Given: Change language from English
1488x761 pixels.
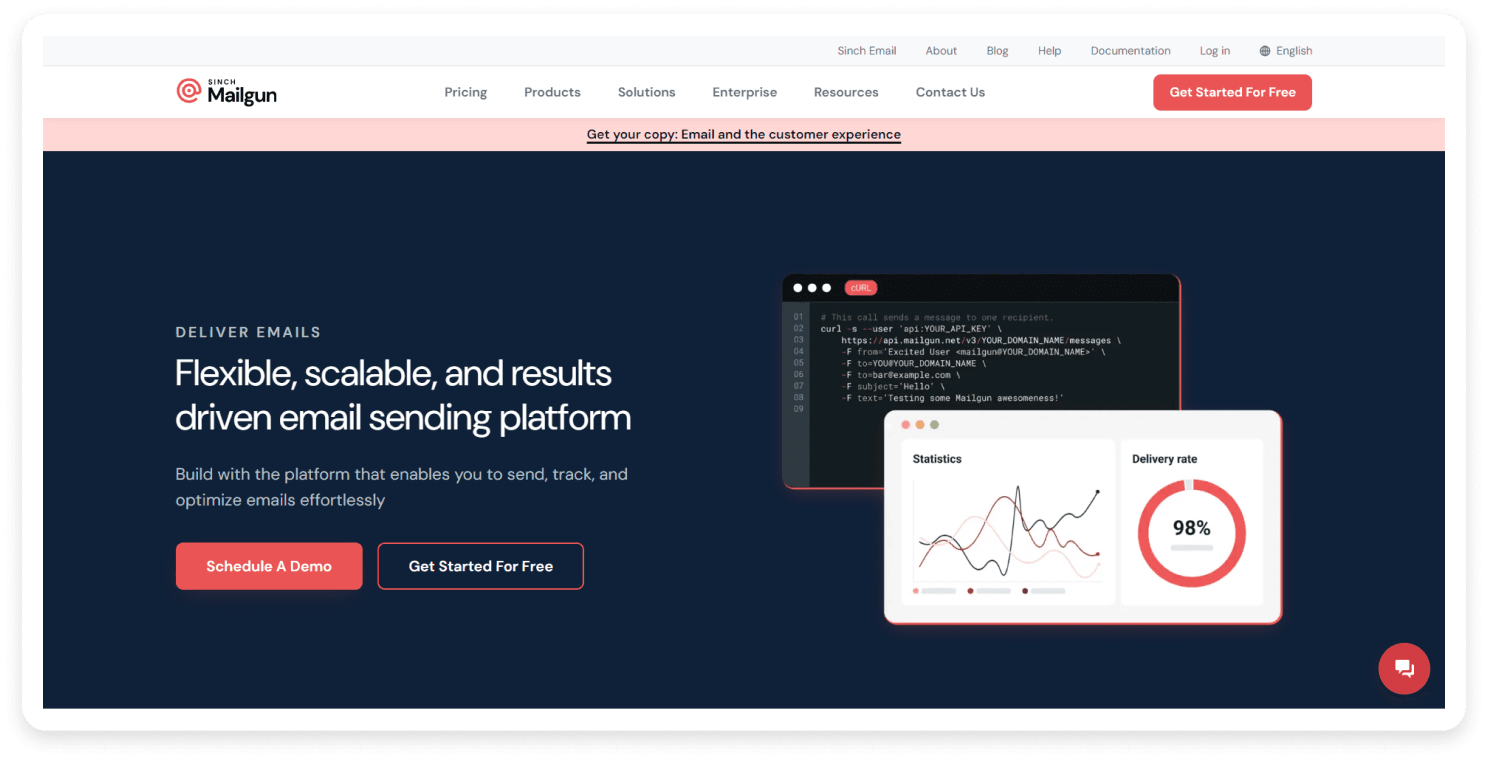Looking at the screenshot, I should pyautogui.click(x=1294, y=51).
